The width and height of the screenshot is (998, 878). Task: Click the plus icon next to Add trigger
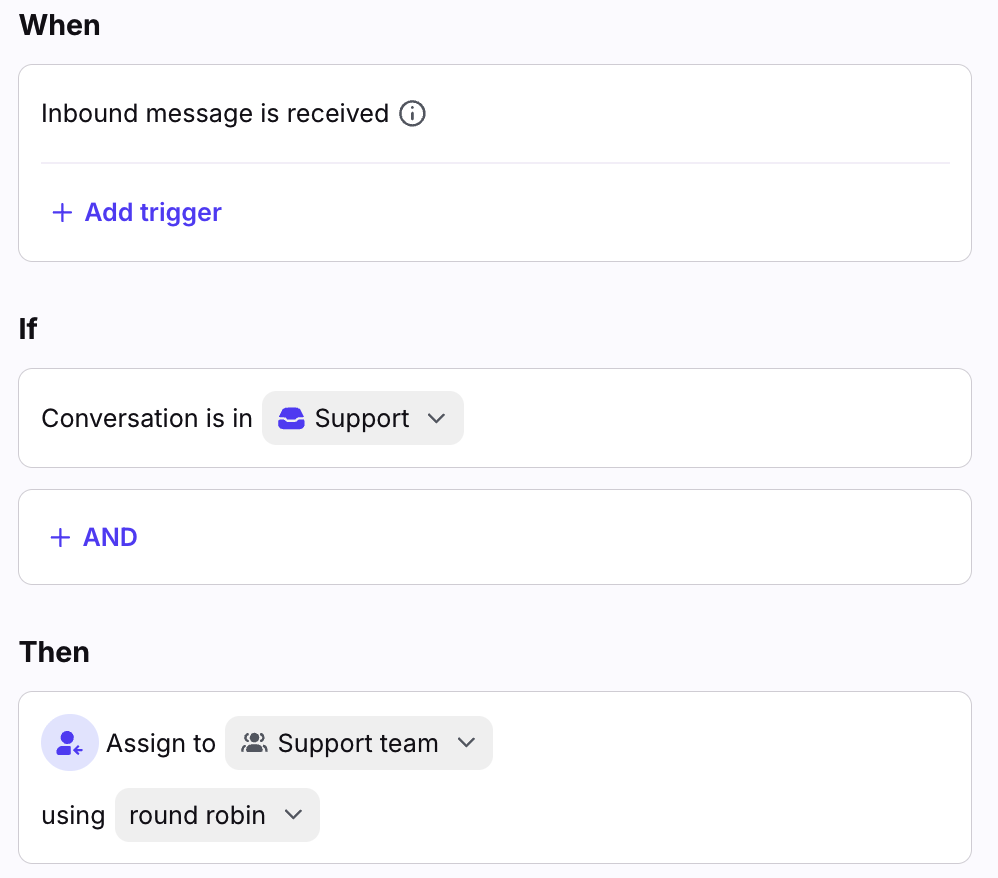pos(62,213)
